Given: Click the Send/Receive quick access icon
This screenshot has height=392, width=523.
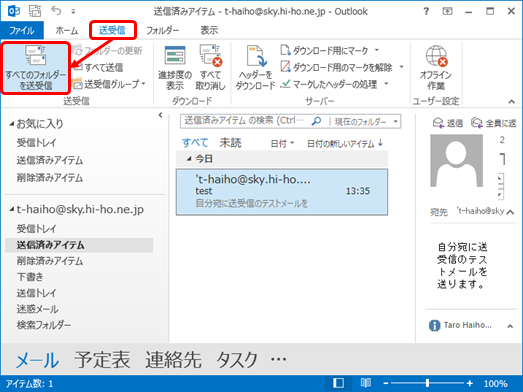Looking at the screenshot, I should [x=35, y=11].
